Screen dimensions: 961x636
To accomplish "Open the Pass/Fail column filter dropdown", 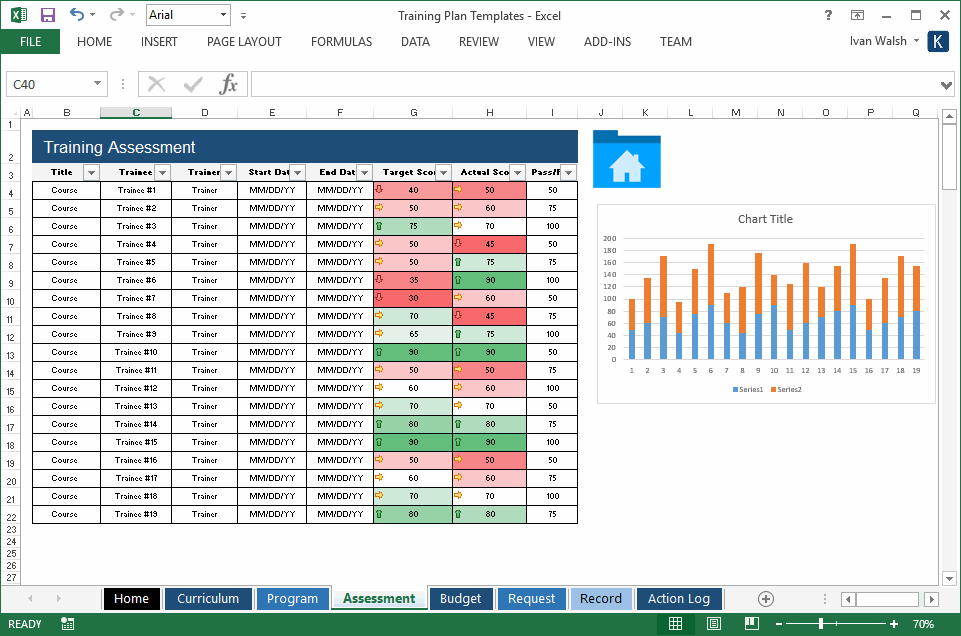I will tap(567, 171).
